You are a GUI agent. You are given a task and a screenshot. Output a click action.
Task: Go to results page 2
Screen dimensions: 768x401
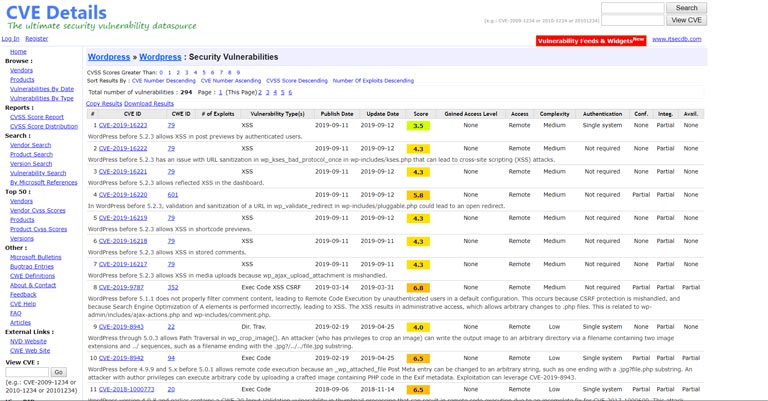pos(260,93)
